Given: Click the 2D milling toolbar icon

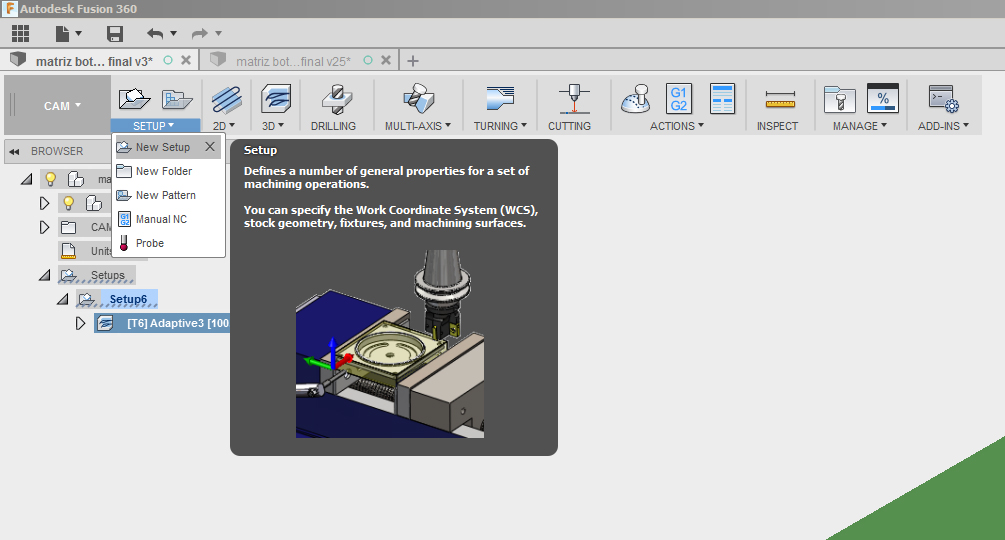Looking at the screenshot, I should pos(226,99).
